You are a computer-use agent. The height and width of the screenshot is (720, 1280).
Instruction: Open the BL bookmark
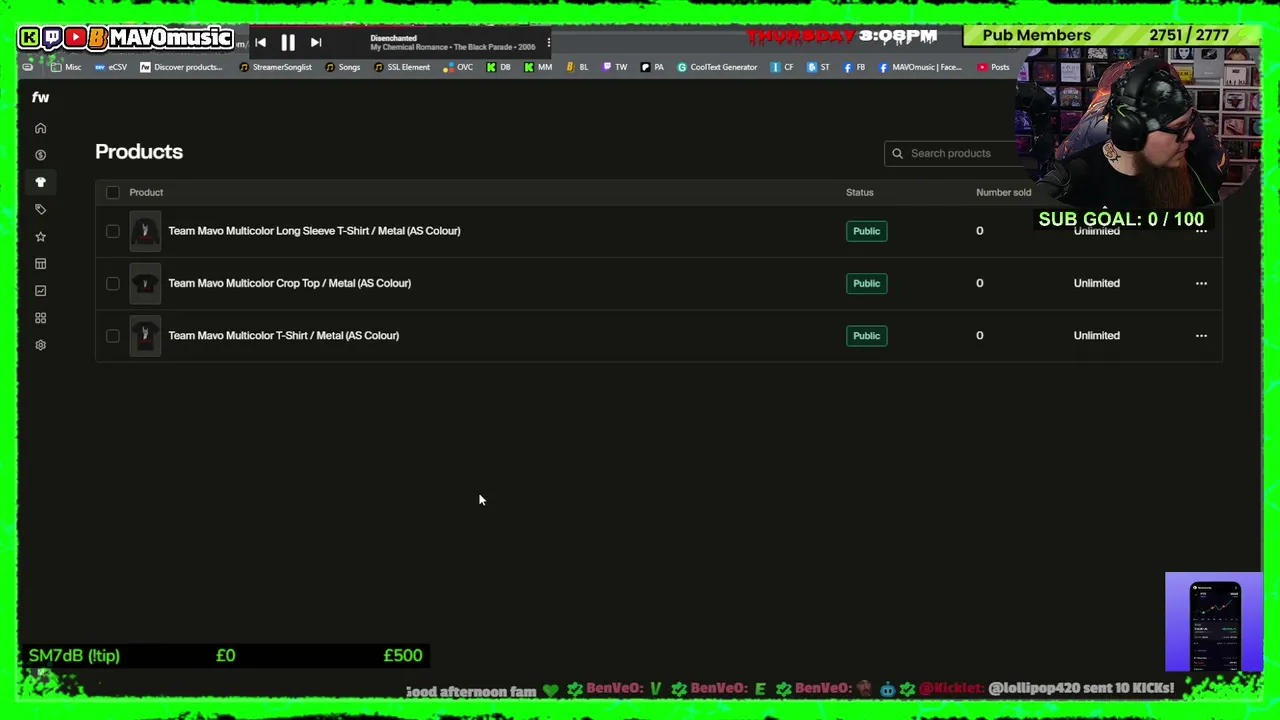pyautogui.click(x=577, y=67)
